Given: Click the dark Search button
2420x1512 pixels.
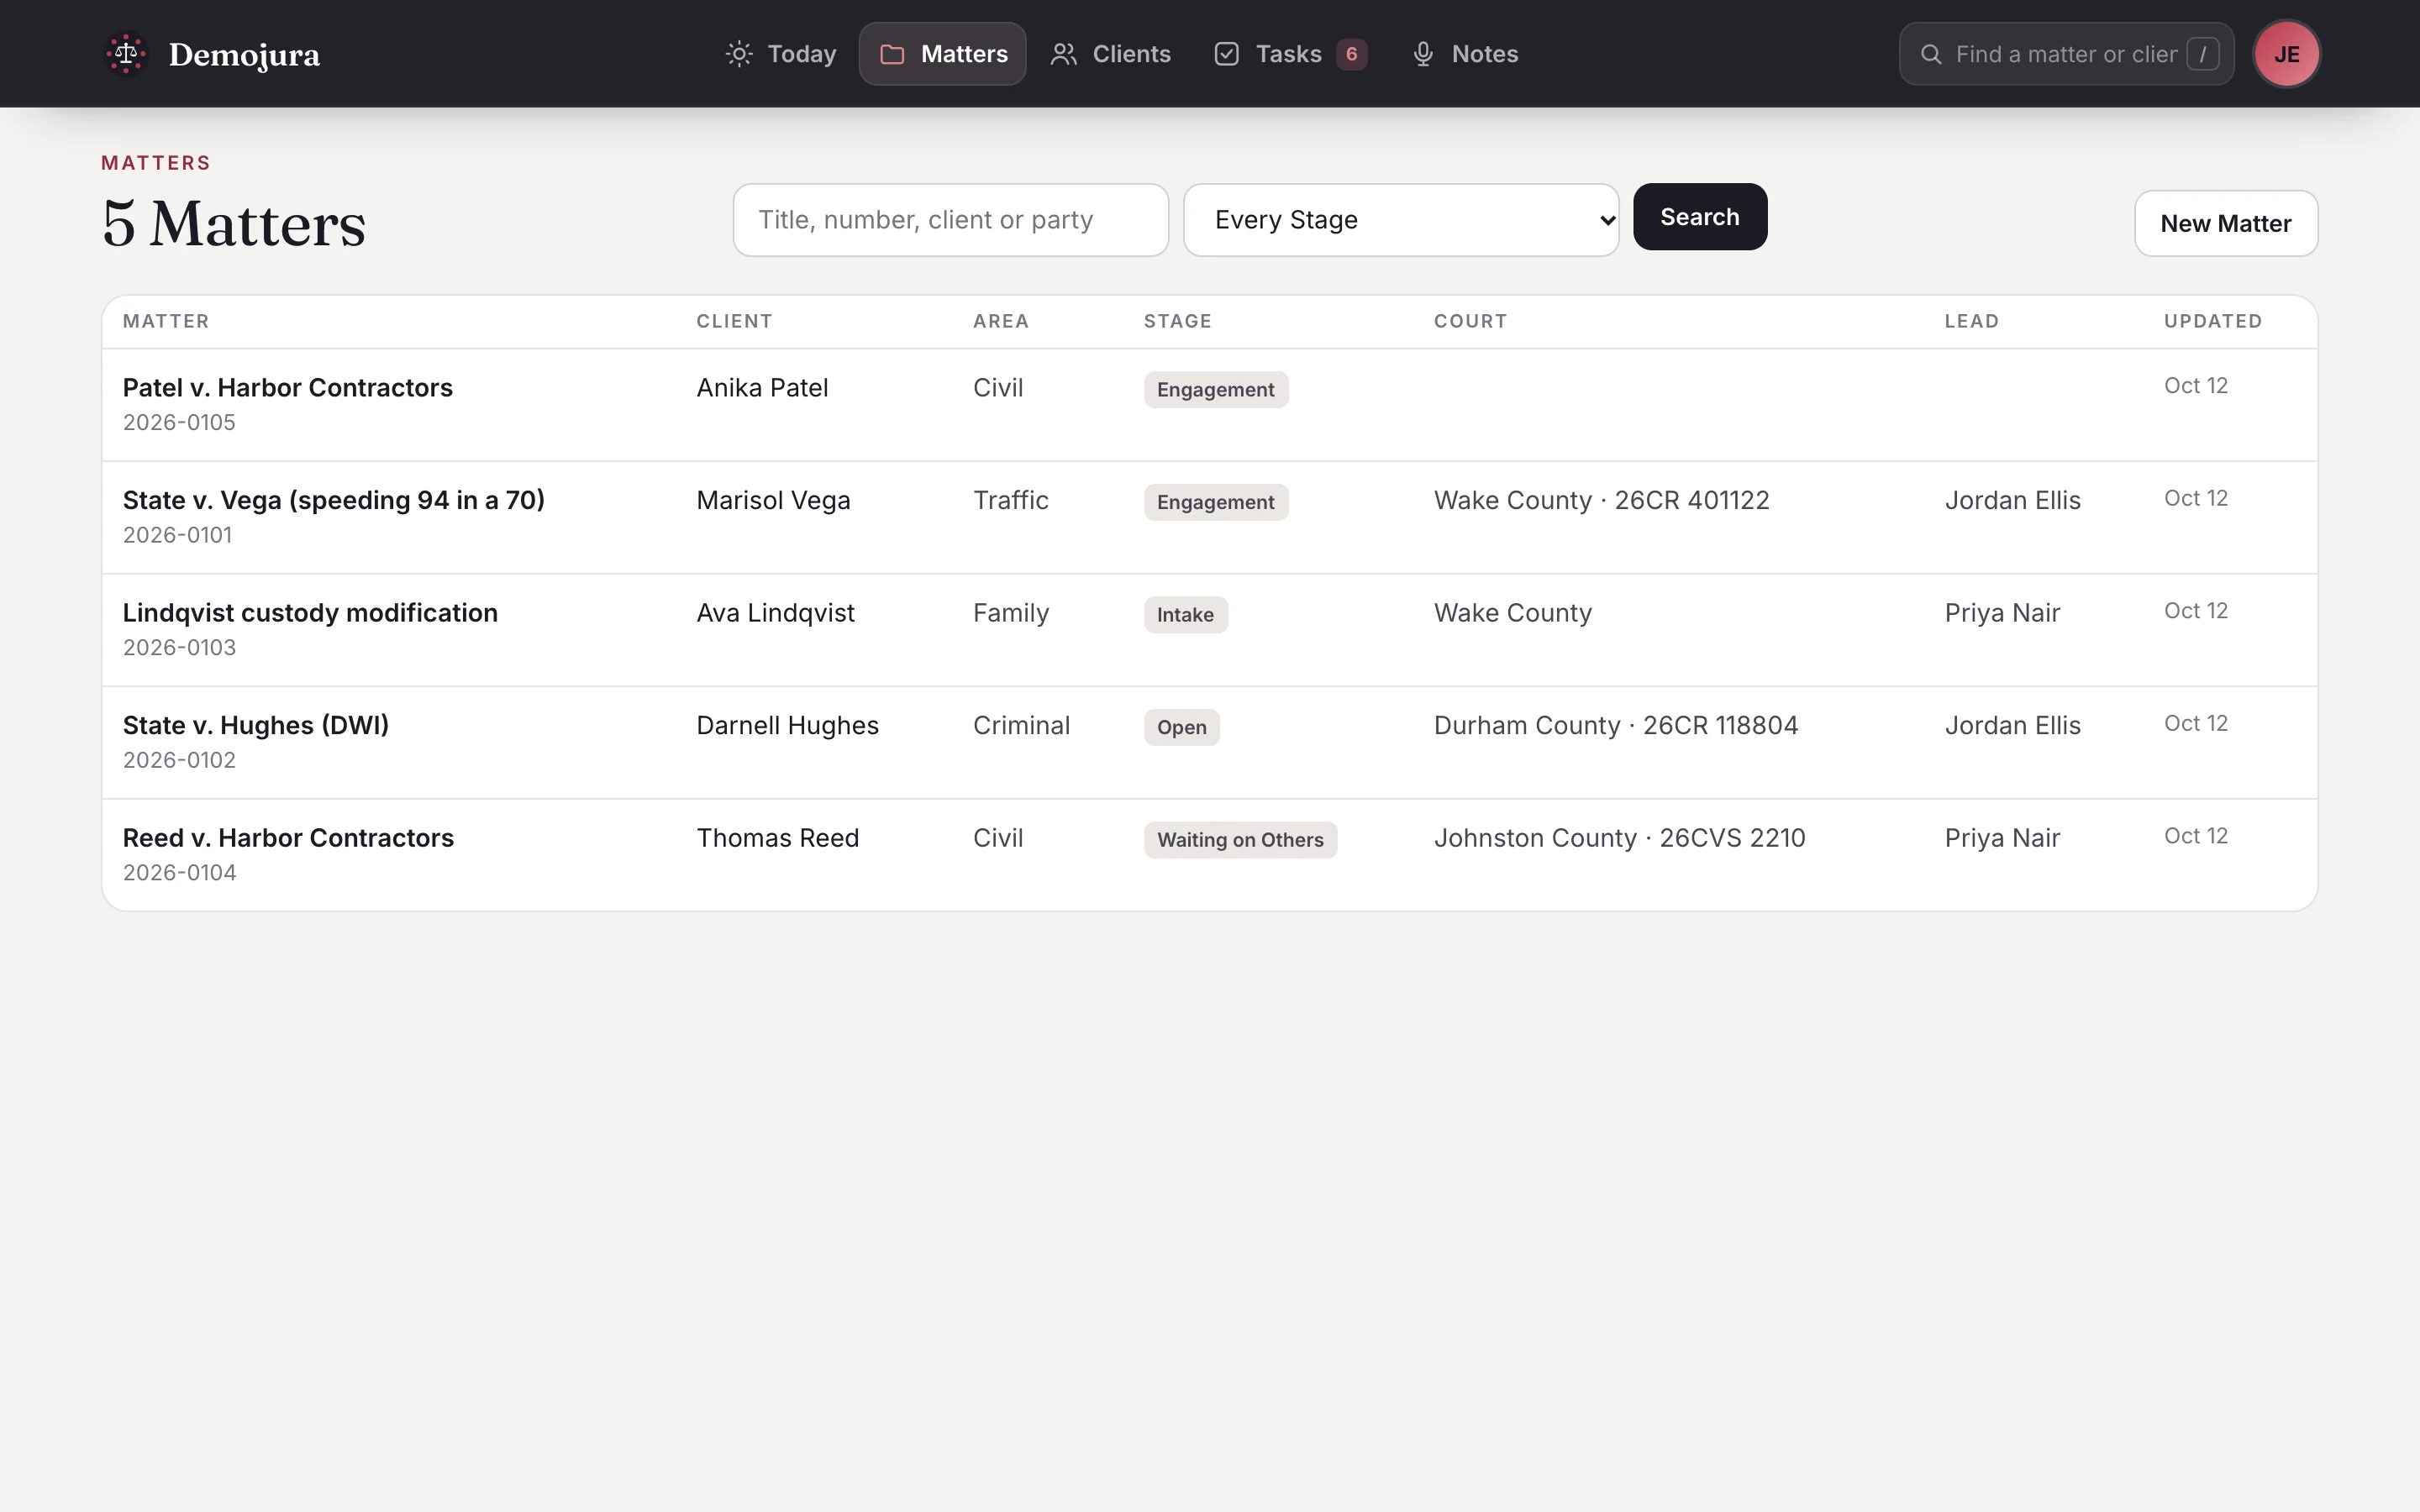Looking at the screenshot, I should (1700, 217).
